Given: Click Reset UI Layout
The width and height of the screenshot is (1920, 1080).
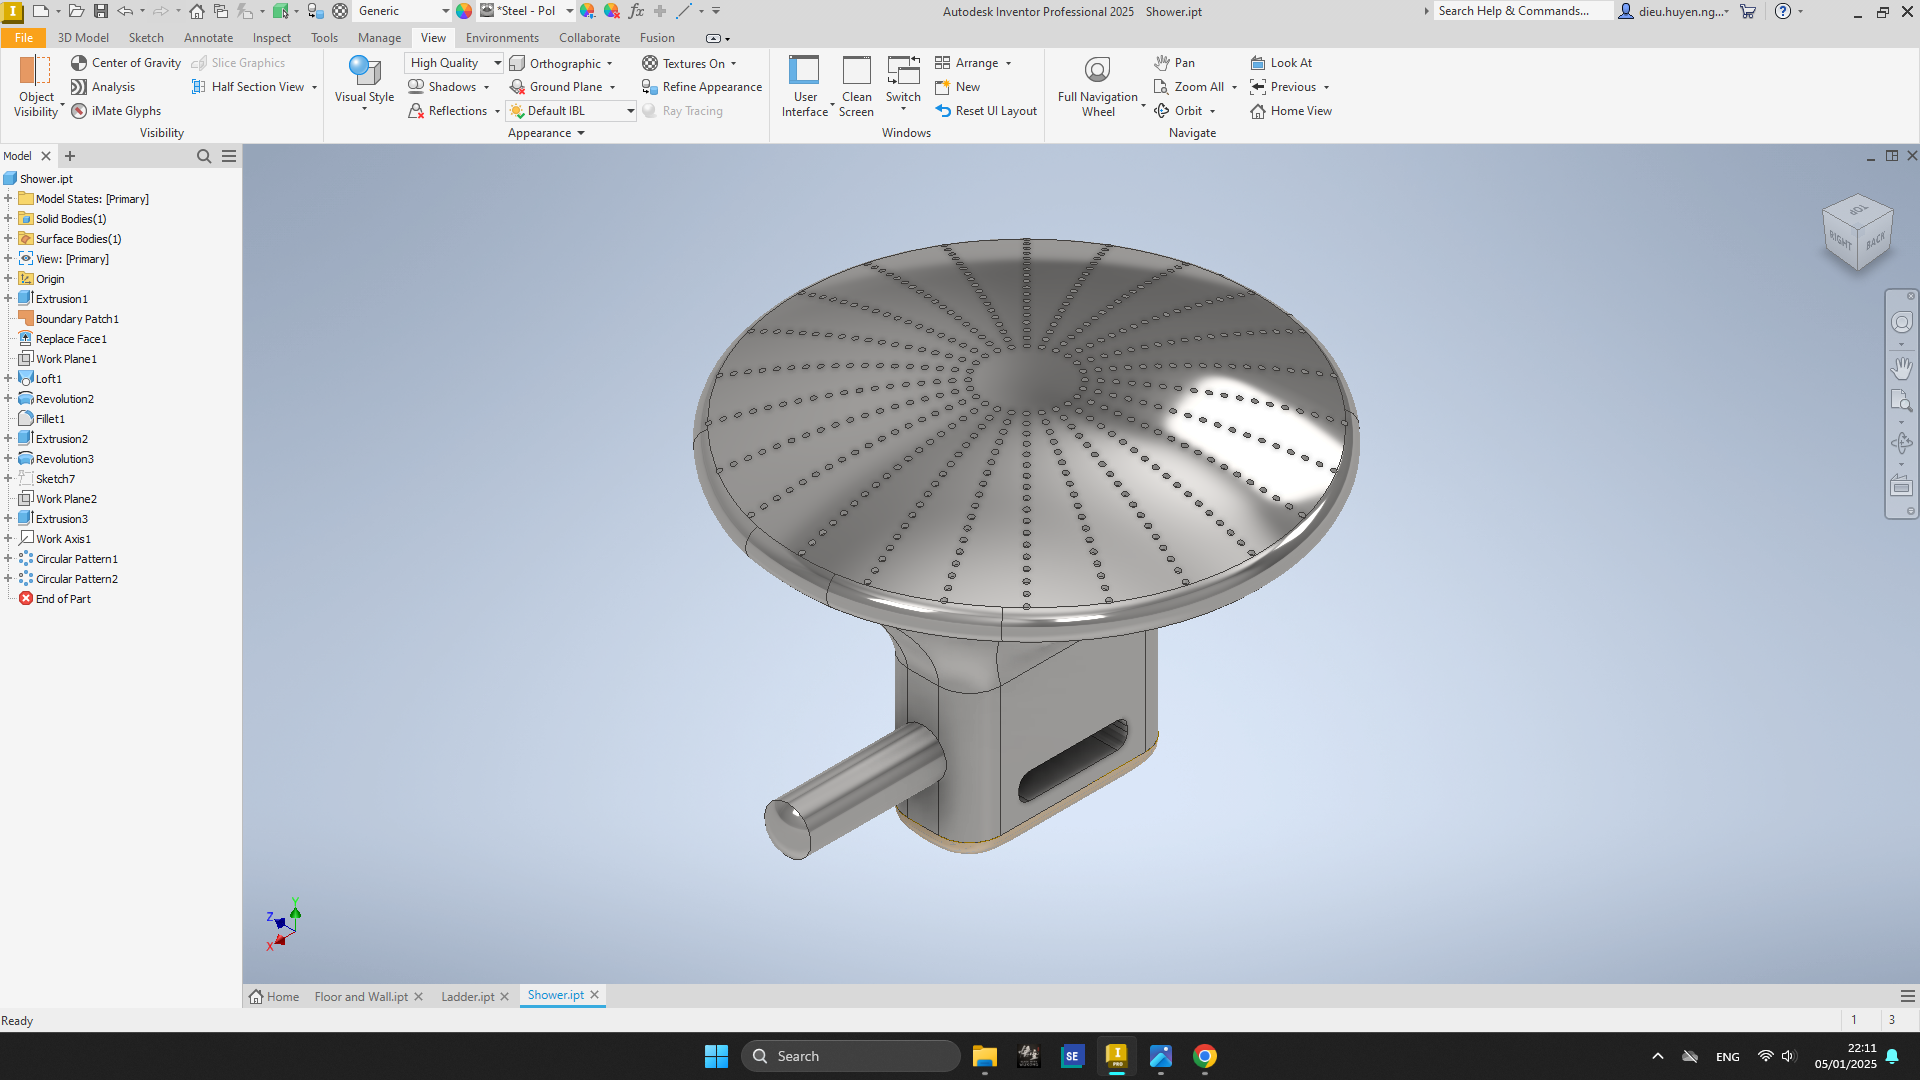Looking at the screenshot, I should [x=986, y=111].
